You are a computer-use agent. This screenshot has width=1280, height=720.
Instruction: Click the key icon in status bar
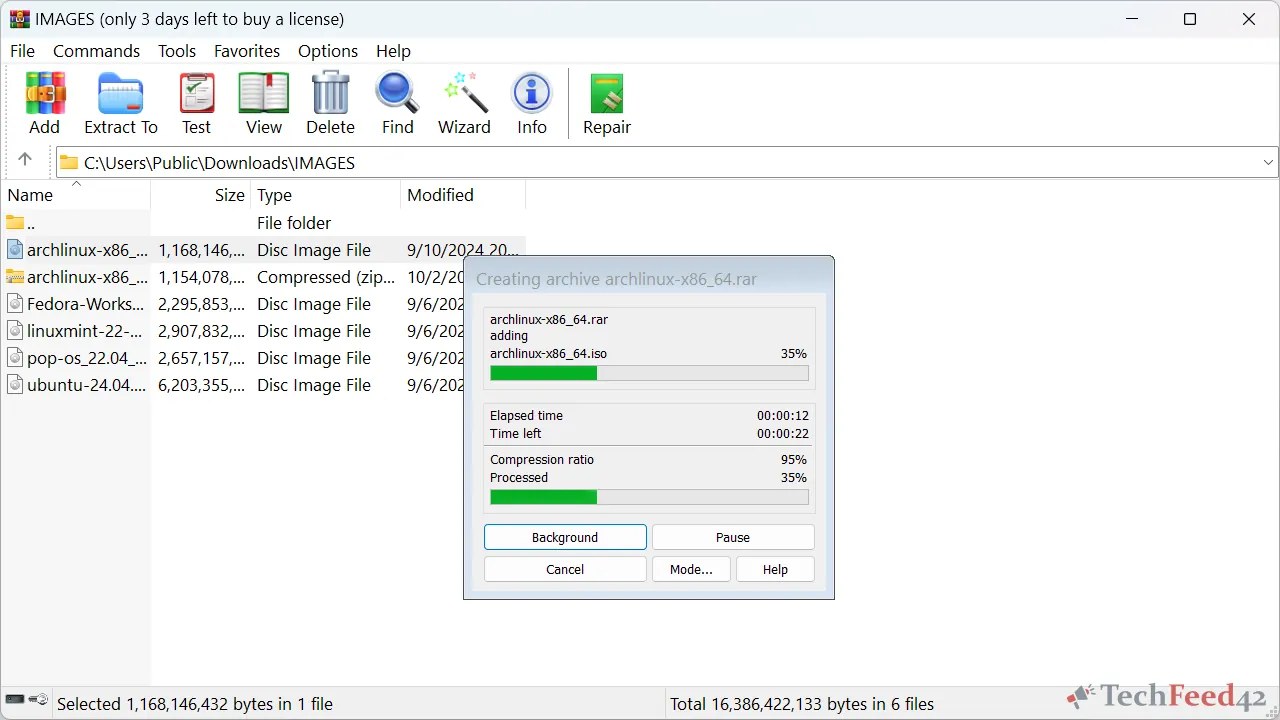coord(38,700)
